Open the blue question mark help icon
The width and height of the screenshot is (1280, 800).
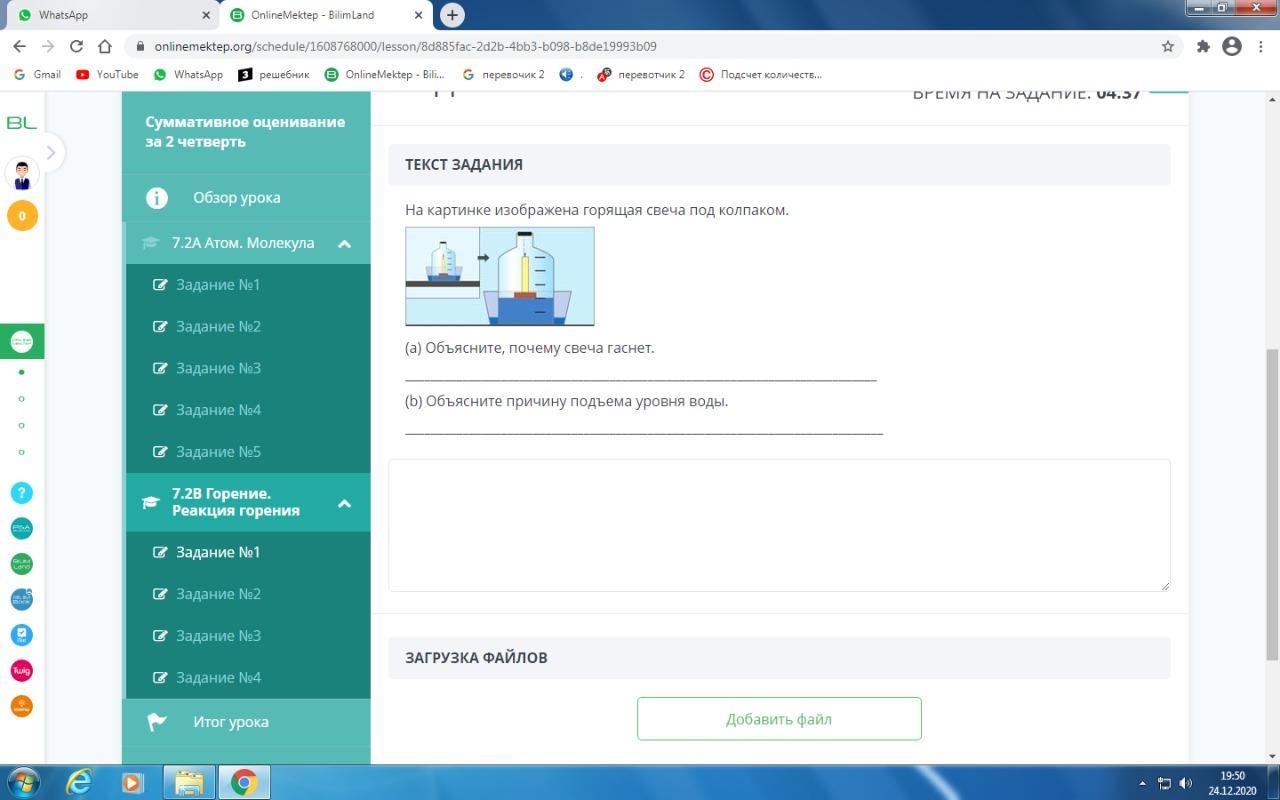tap(21, 493)
